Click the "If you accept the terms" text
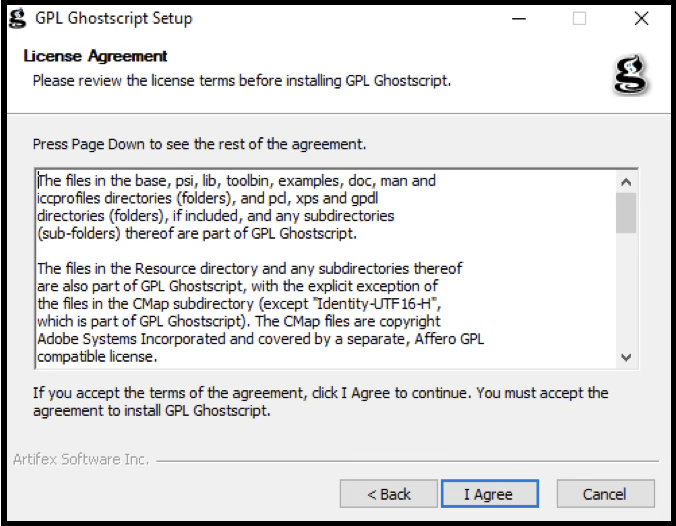The width and height of the screenshot is (676, 526). pos(320,401)
